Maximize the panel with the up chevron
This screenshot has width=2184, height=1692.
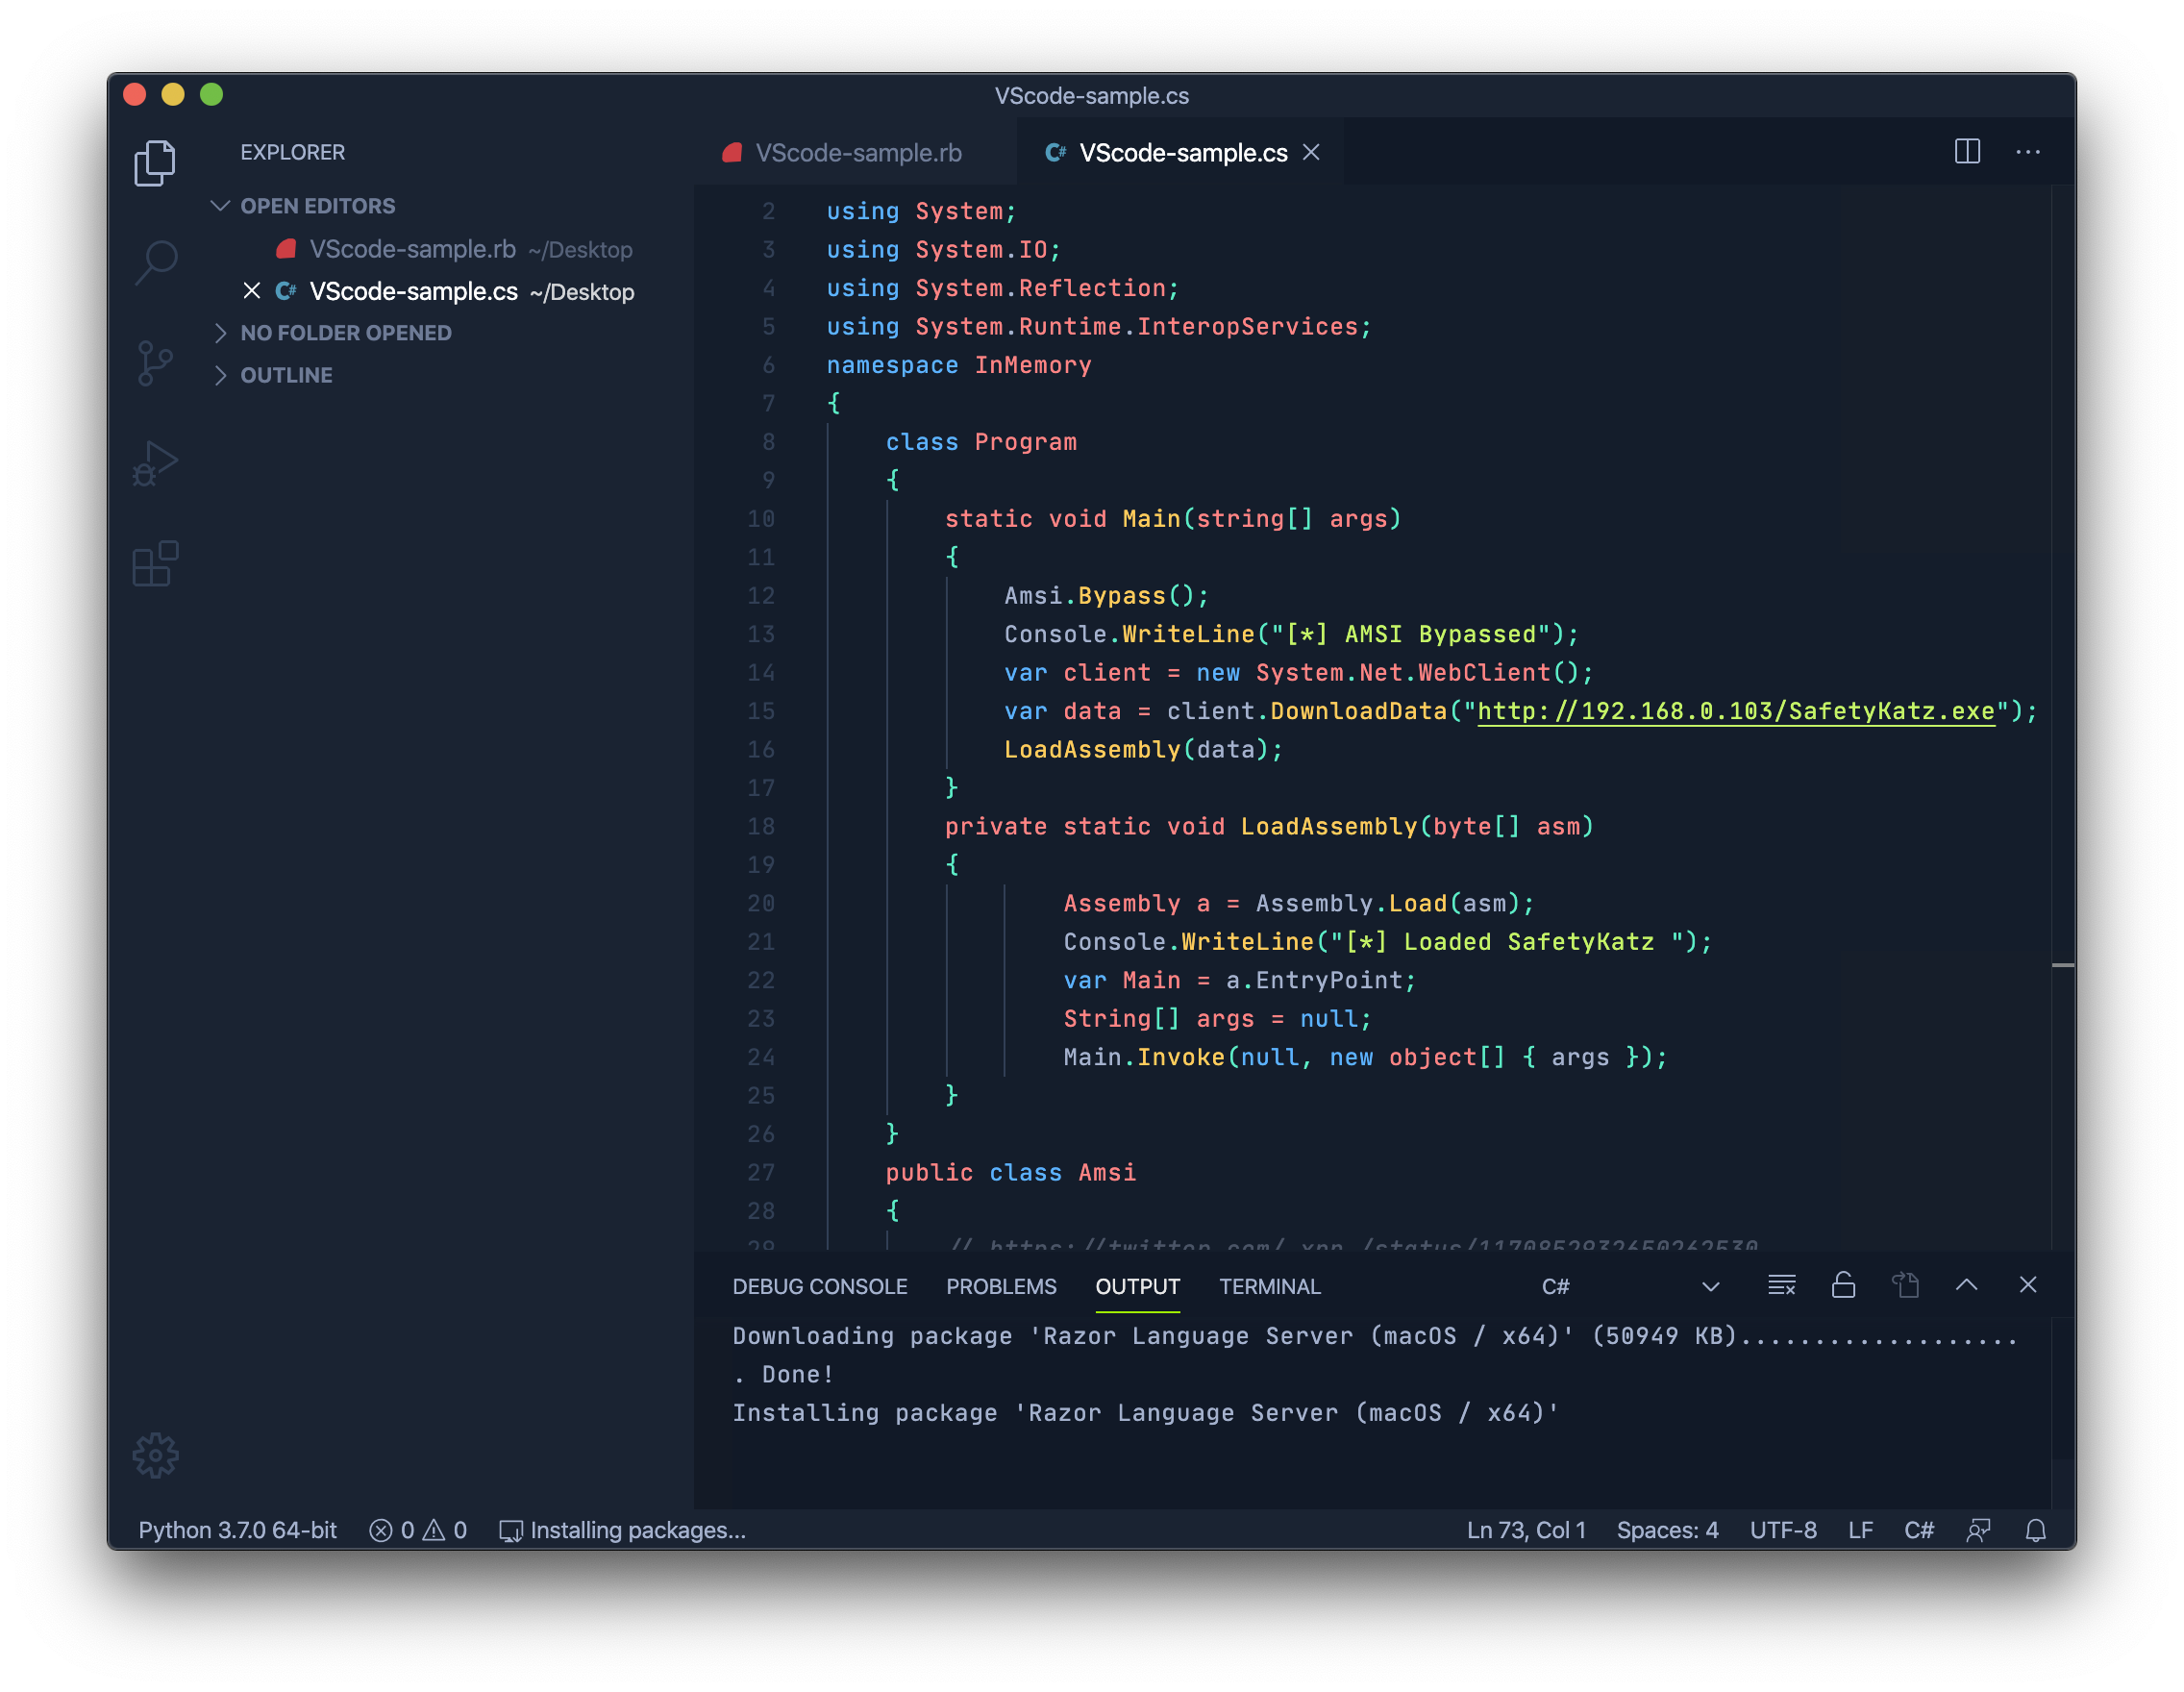tap(1966, 1286)
